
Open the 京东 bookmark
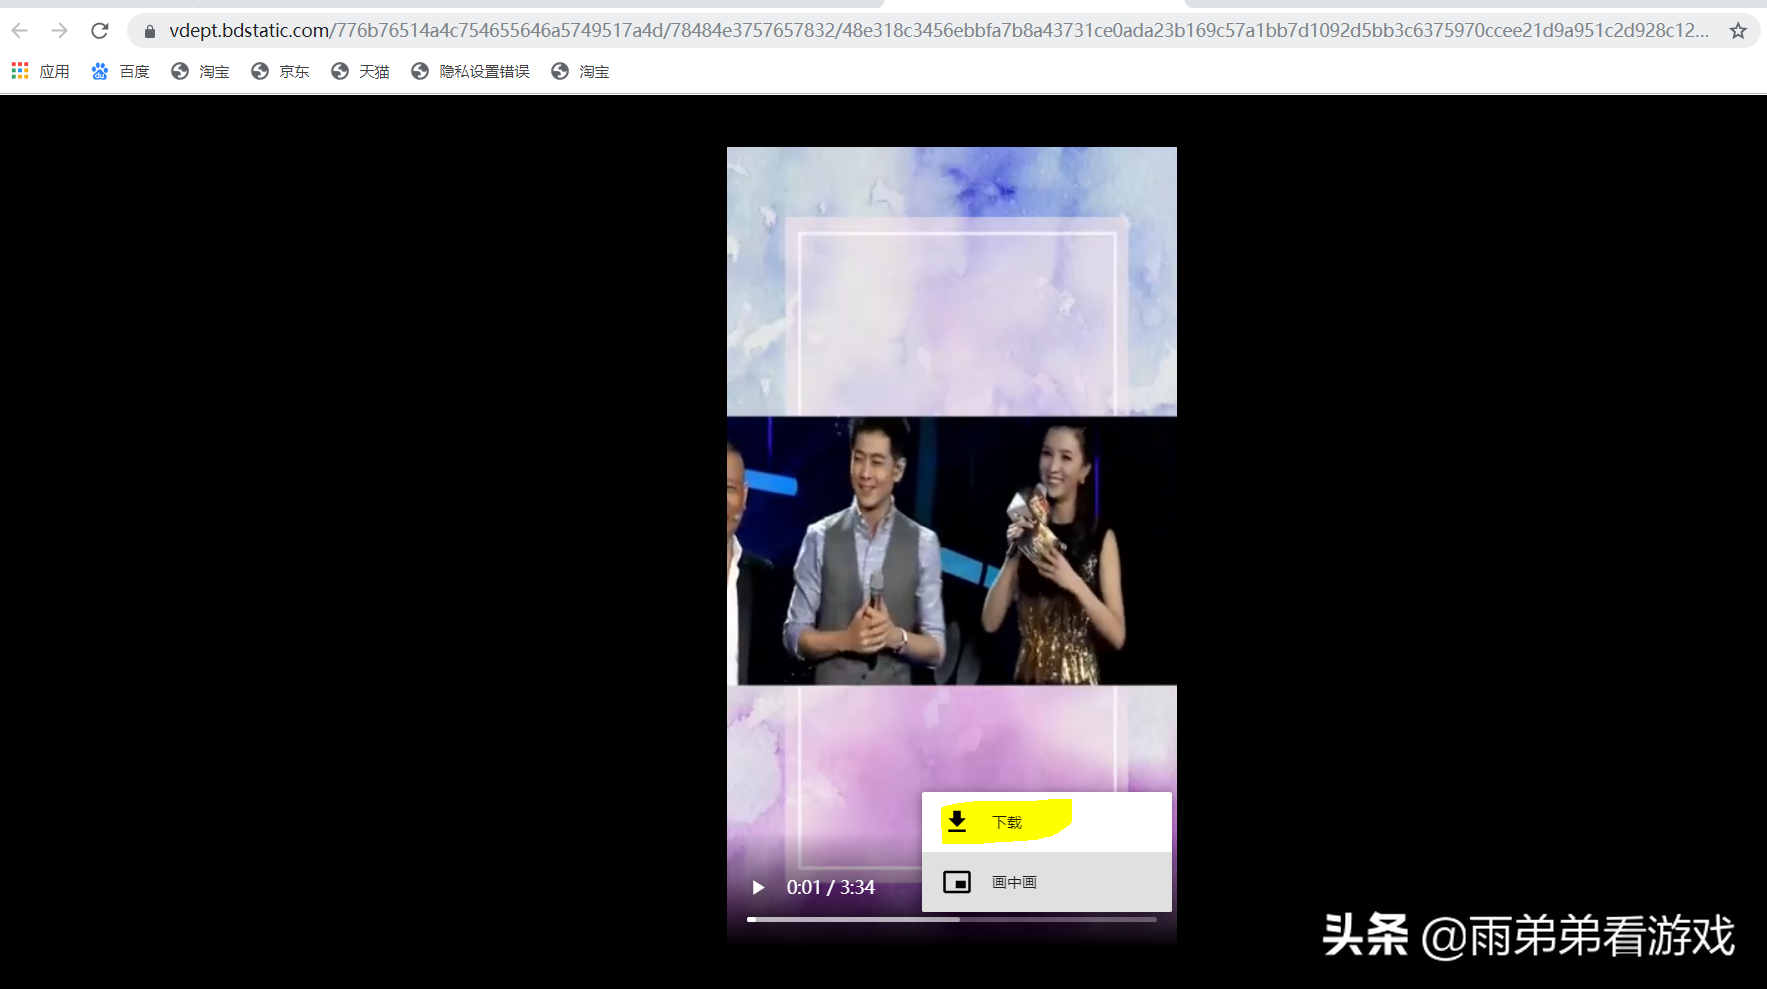click(x=280, y=71)
